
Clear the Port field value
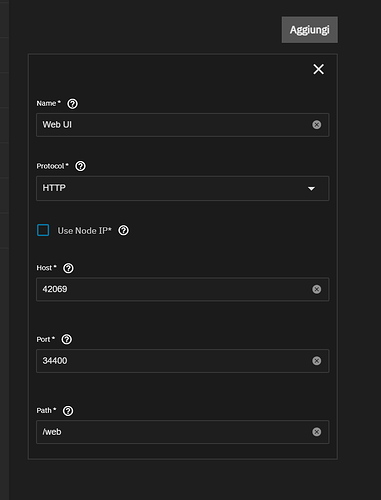point(317,361)
